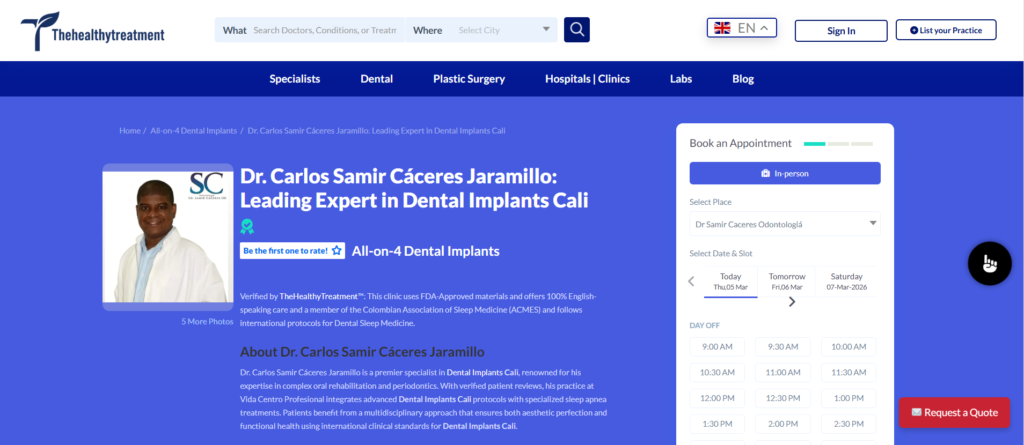The width and height of the screenshot is (1024, 445).
Task: Choose the 10:30 AM time slot
Action: [x=717, y=372]
